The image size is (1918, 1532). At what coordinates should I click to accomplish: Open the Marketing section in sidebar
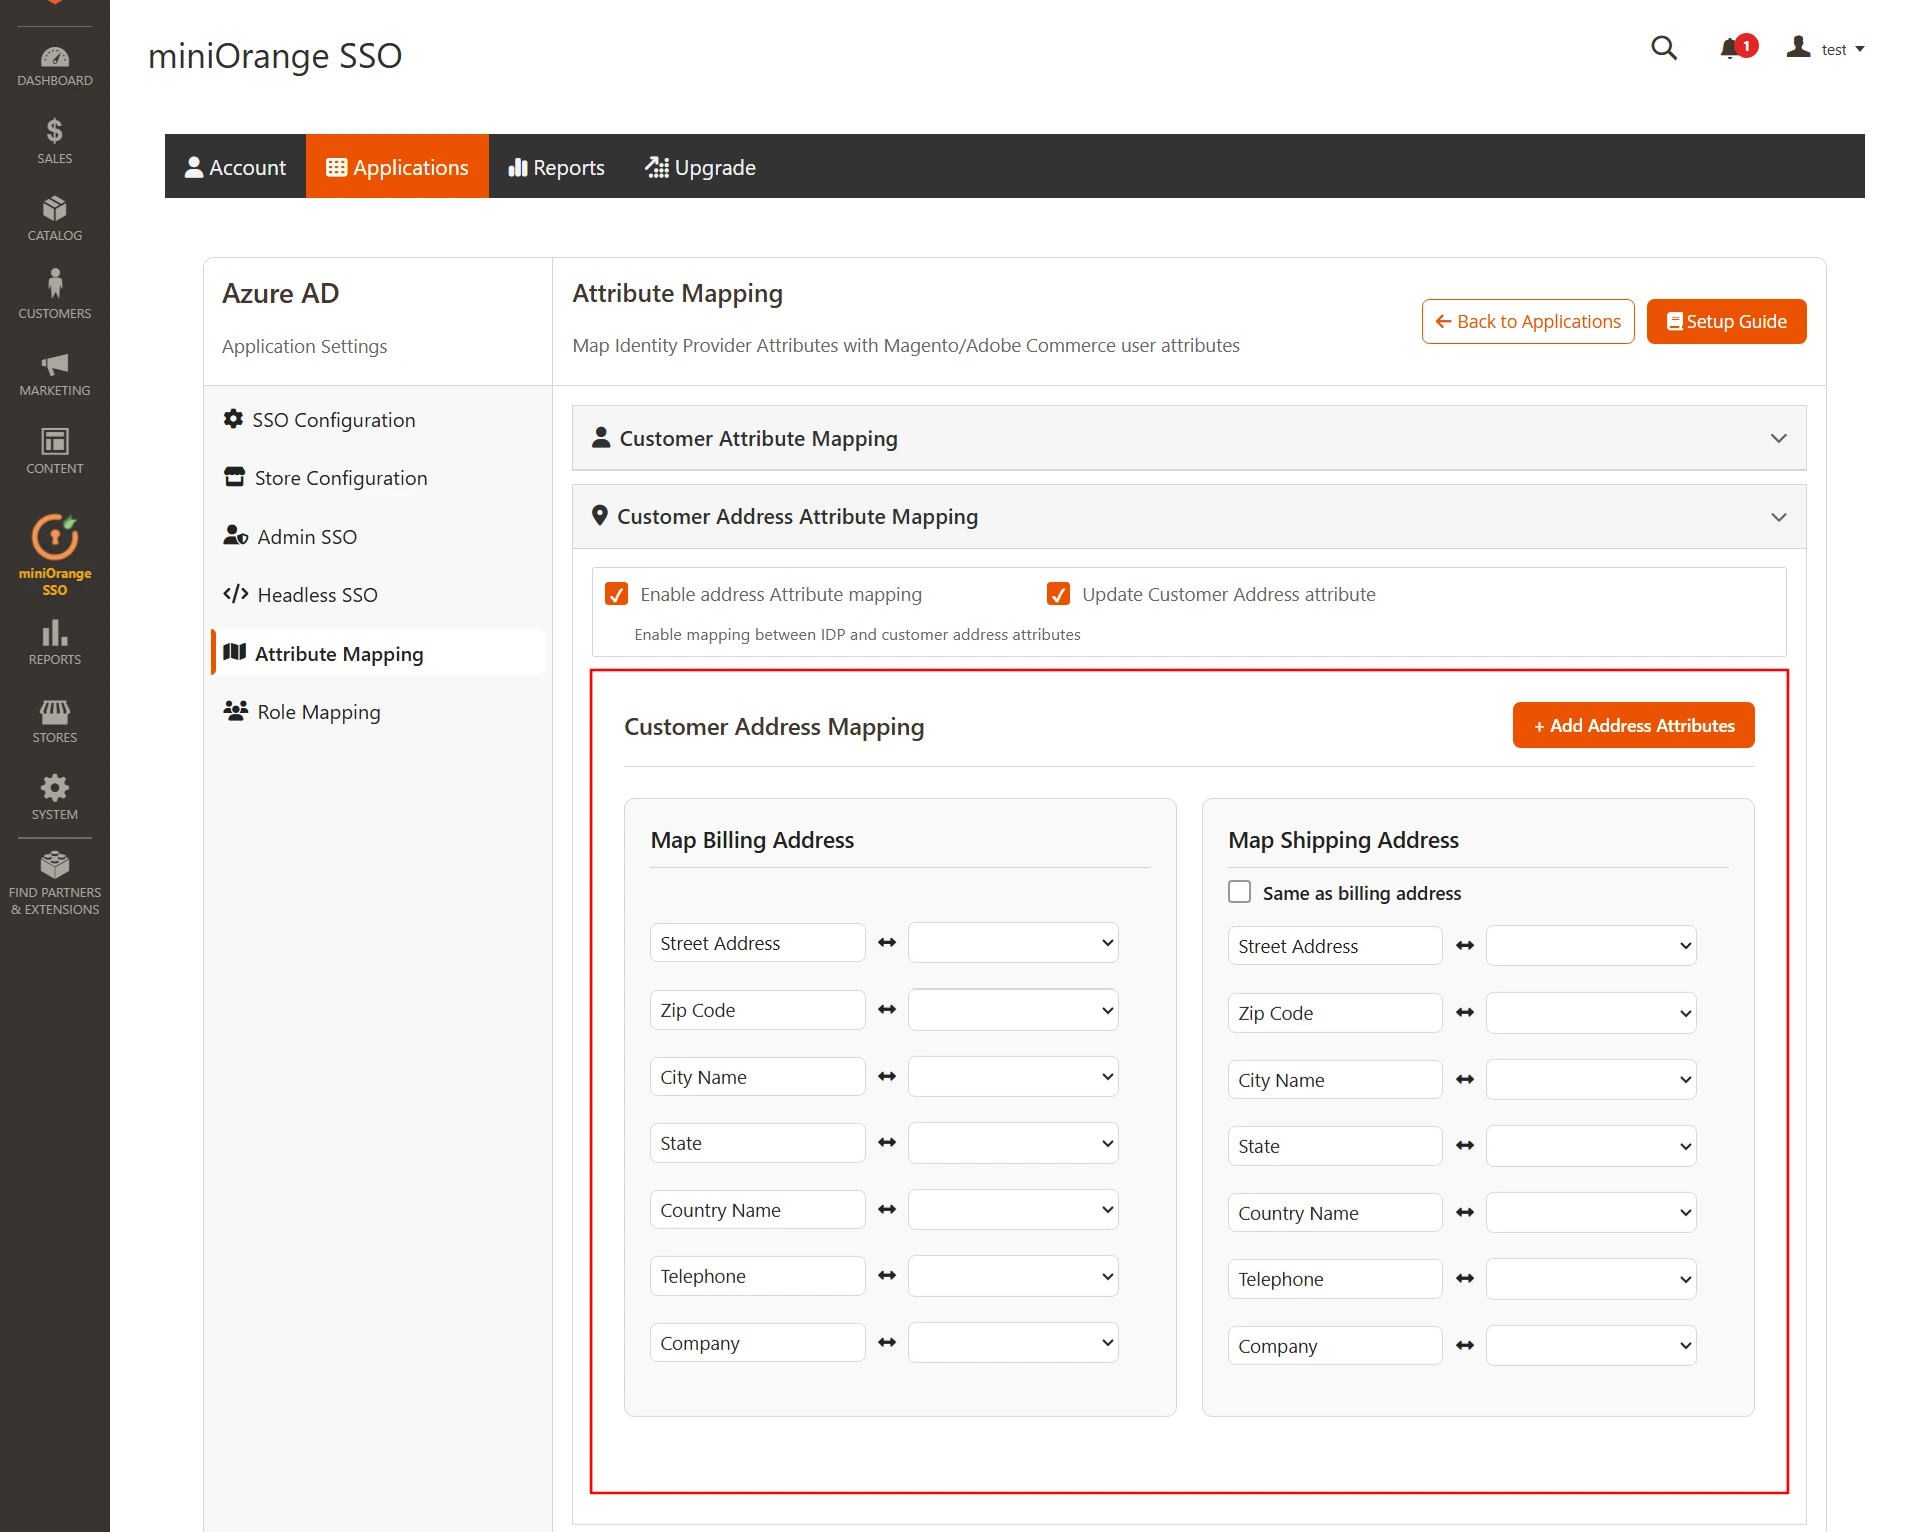point(54,372)
